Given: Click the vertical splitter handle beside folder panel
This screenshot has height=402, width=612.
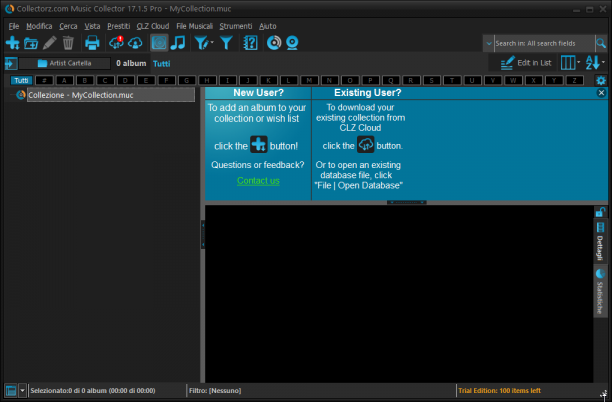Looking at the screenshot, I should 203,234.
